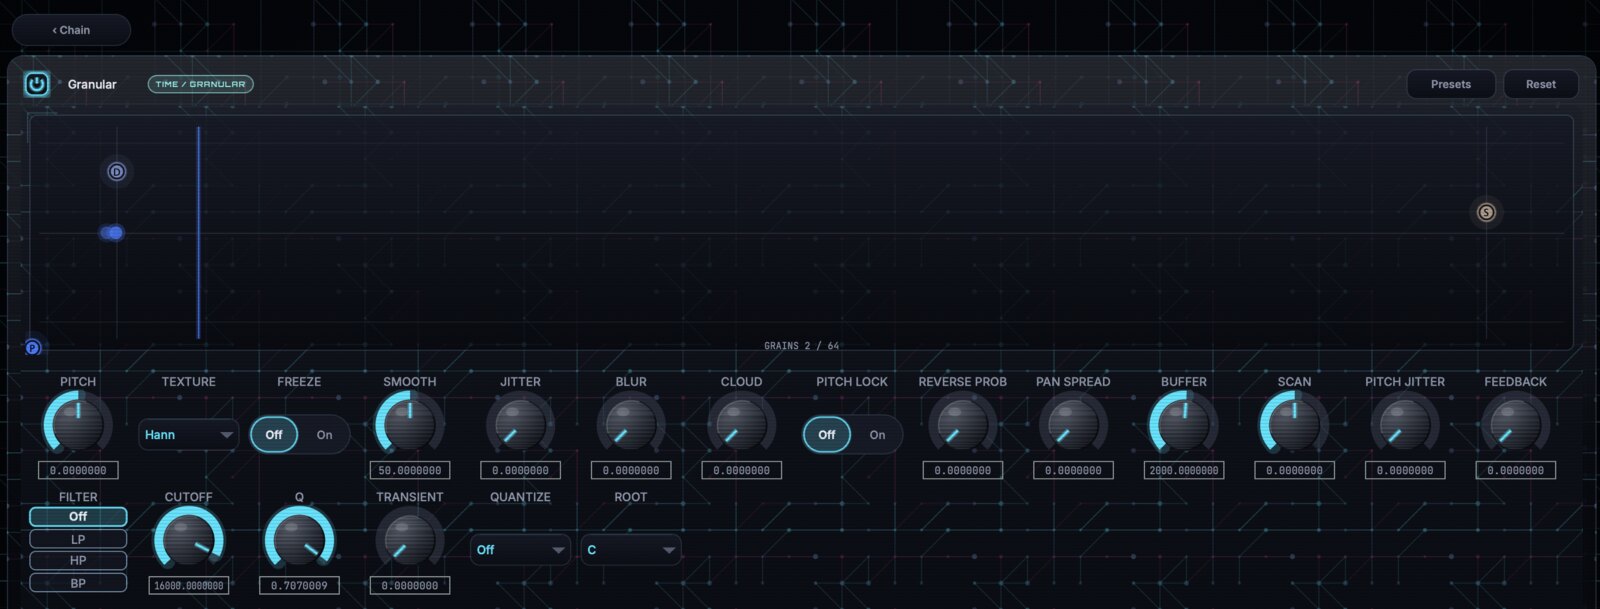Click the Smooth value field showing 50.0000000

(x=410, y=470)
